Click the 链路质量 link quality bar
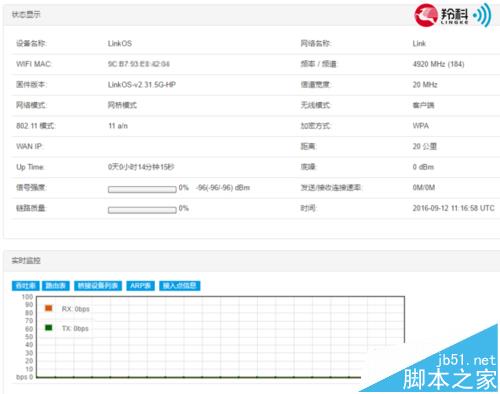This screenshot has height=394, width=500. 142,210
